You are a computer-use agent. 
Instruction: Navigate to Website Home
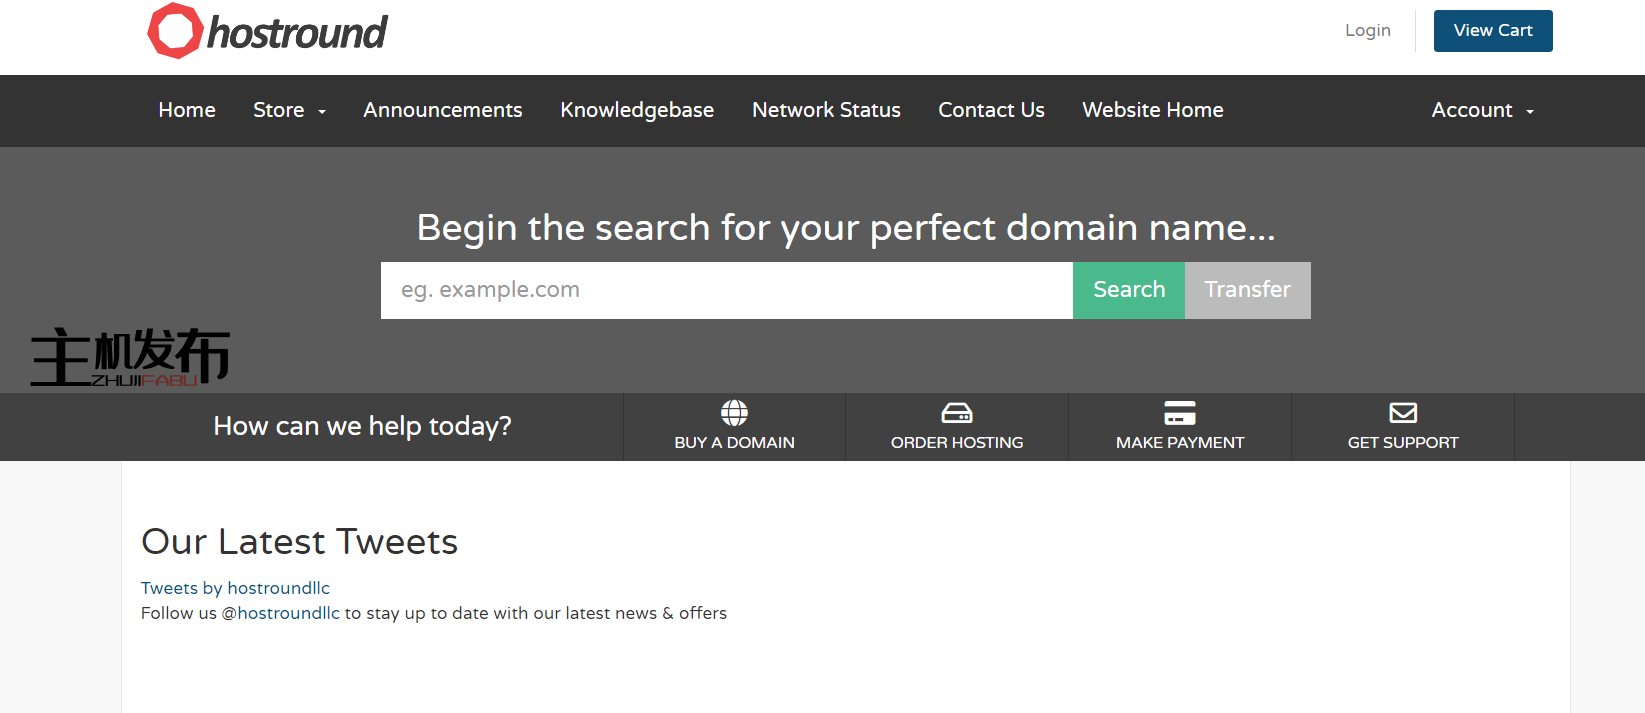[x=1153, y=110]
